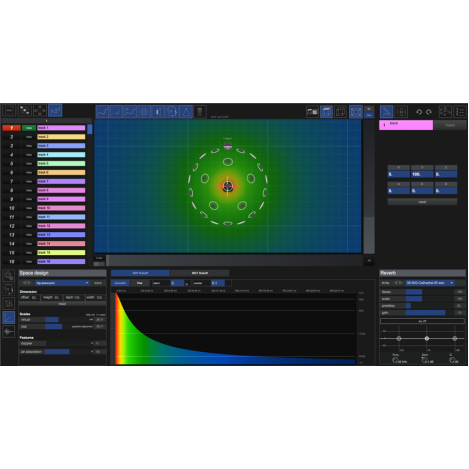Go to next reverb preset arrow

point(401,283)
